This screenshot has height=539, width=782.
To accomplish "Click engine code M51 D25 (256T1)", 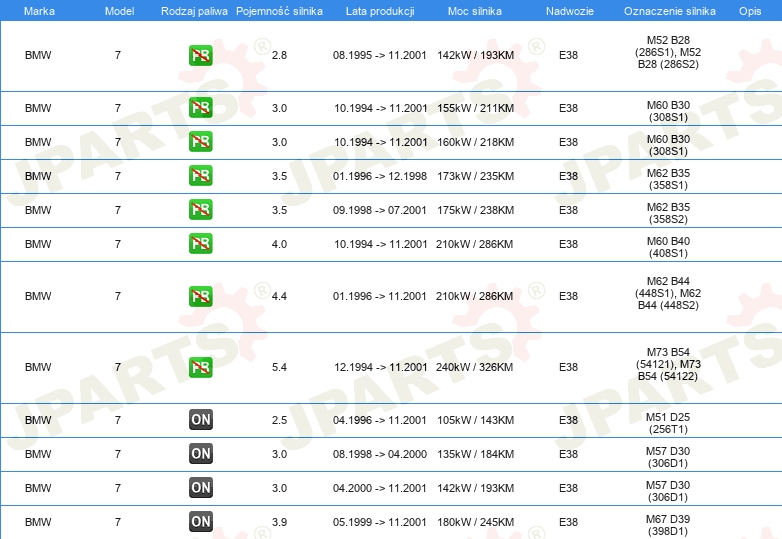I will click(x=668, y=423).
